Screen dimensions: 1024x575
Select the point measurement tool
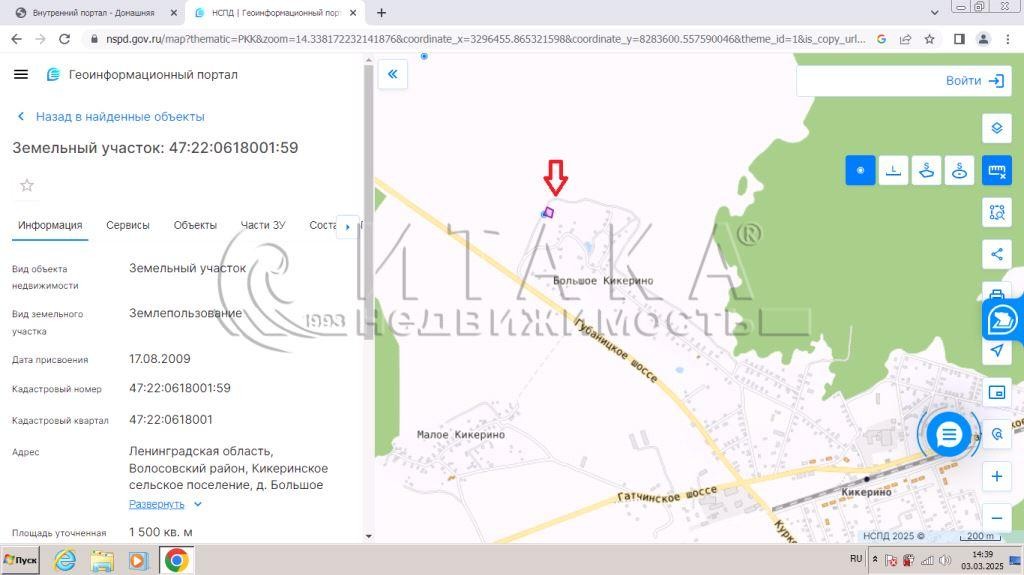click(x=860, y=171)
